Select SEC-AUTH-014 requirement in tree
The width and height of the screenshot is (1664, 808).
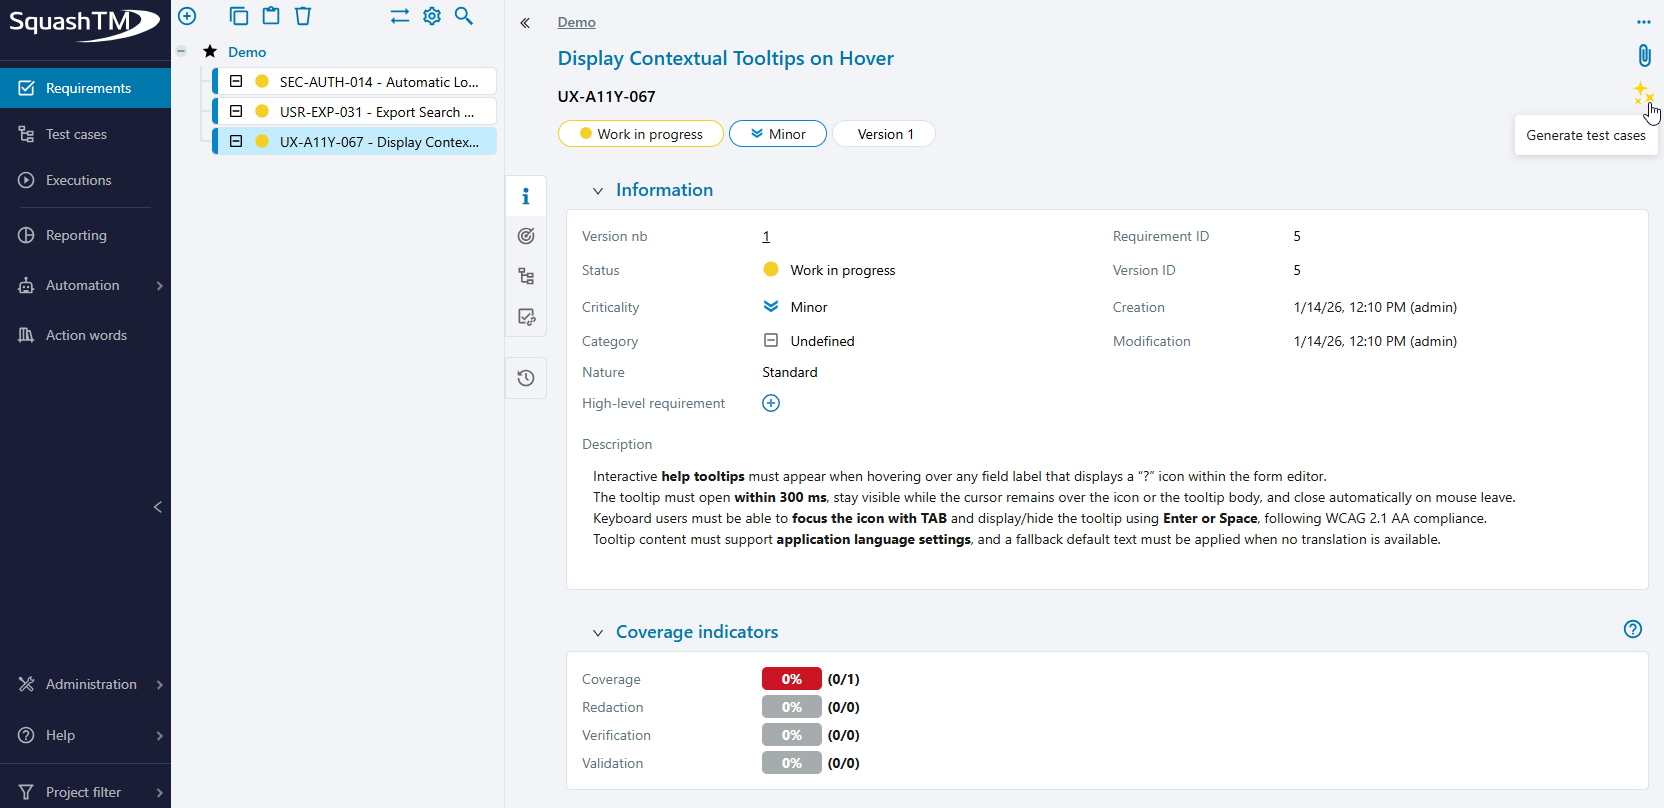click(355, 82)
